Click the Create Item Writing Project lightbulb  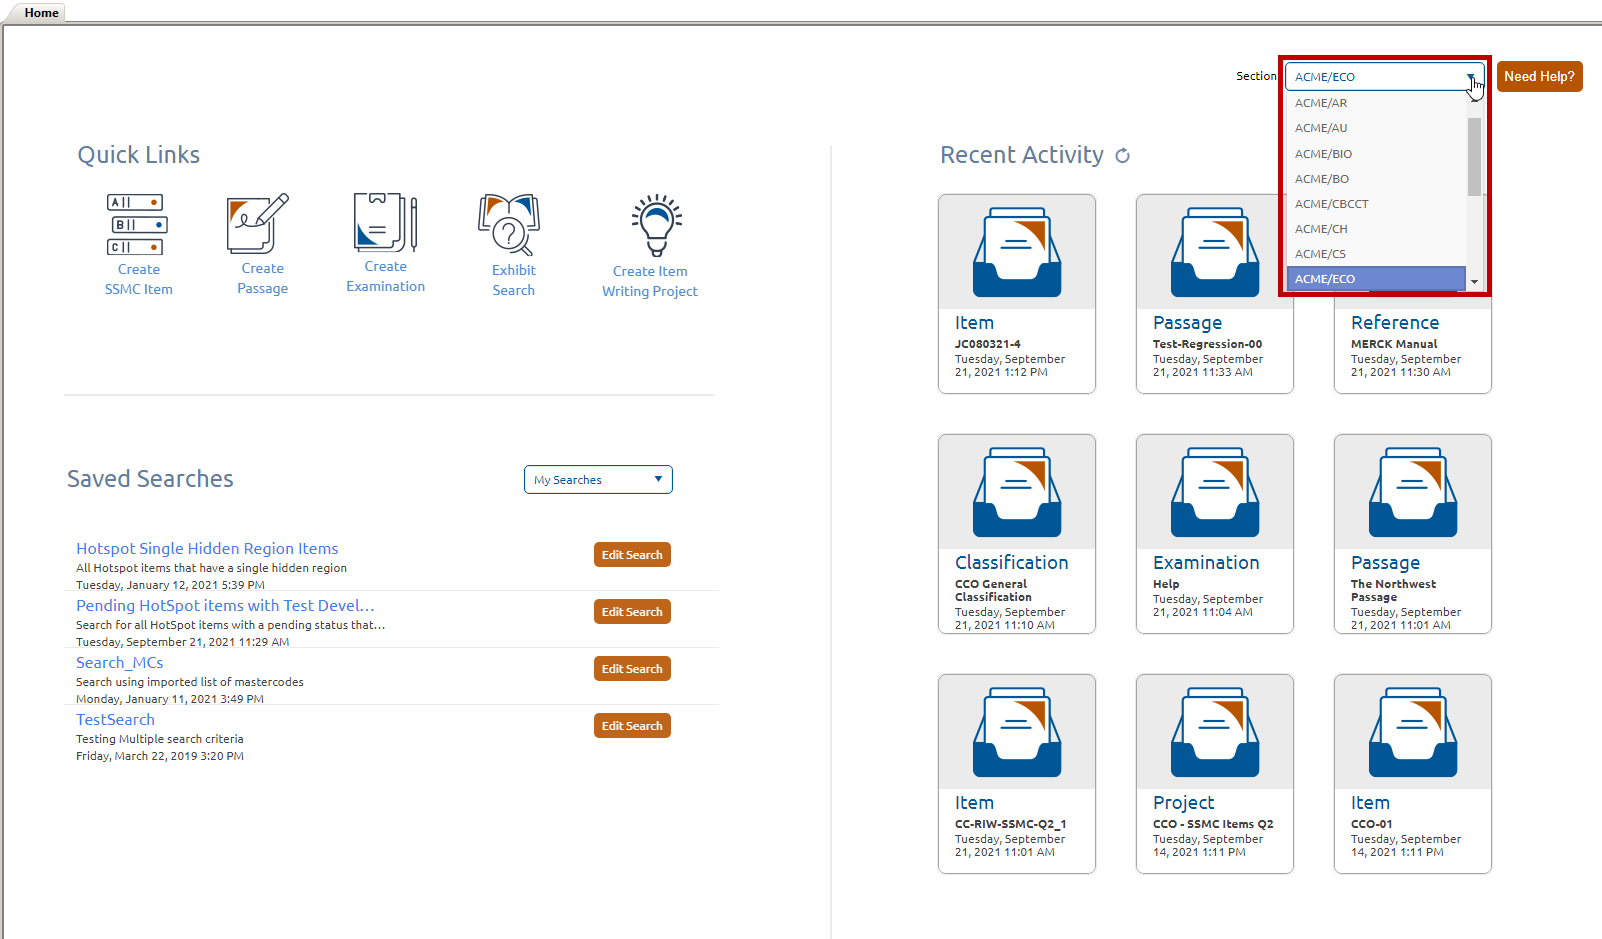(x=656, y=226)
